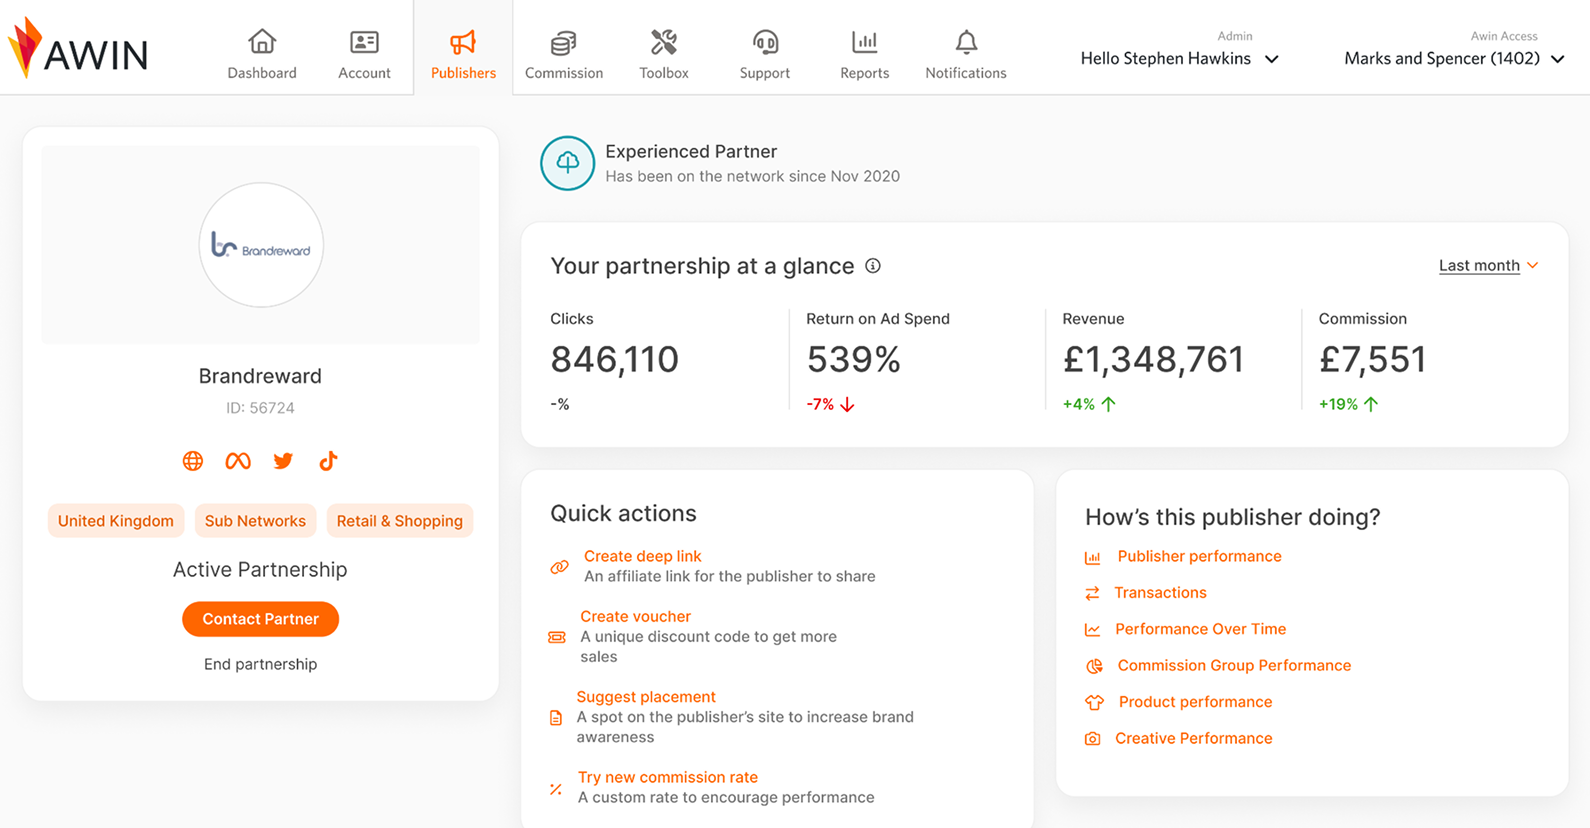
Task: Select the Publishers megaphone icon
Action: [x=463, y=42]
